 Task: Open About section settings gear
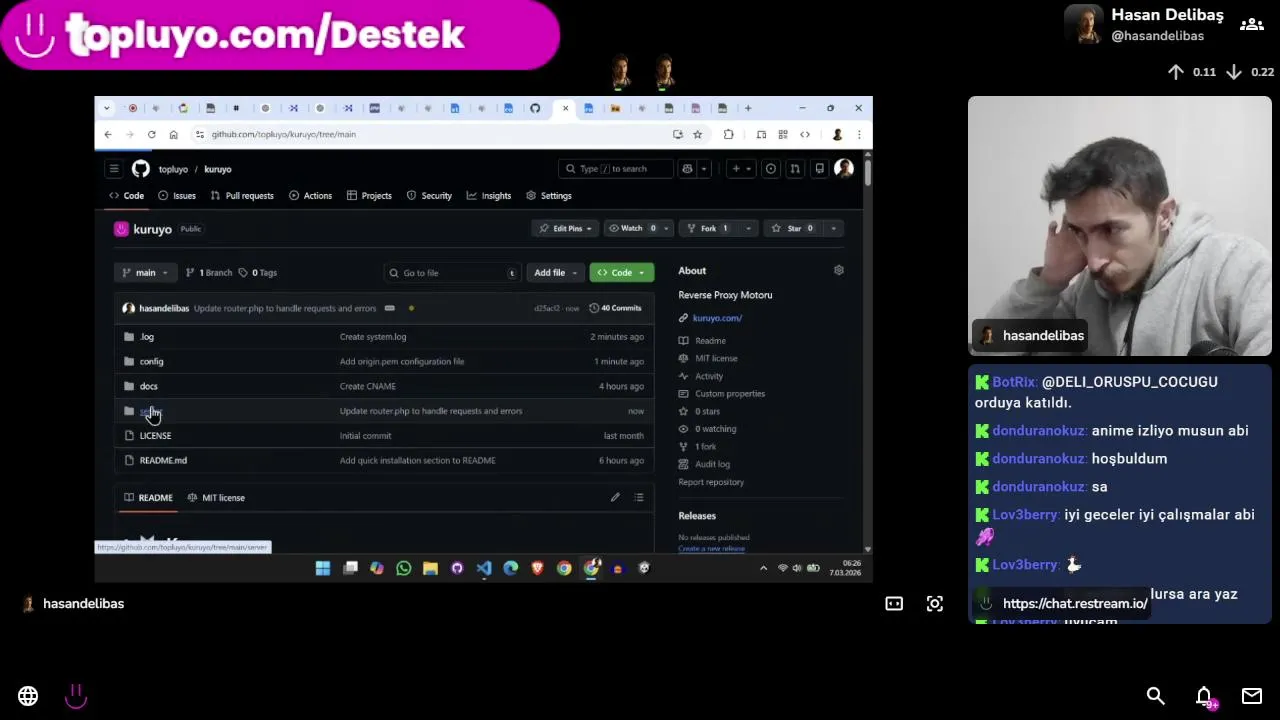[x=839, y=270]
